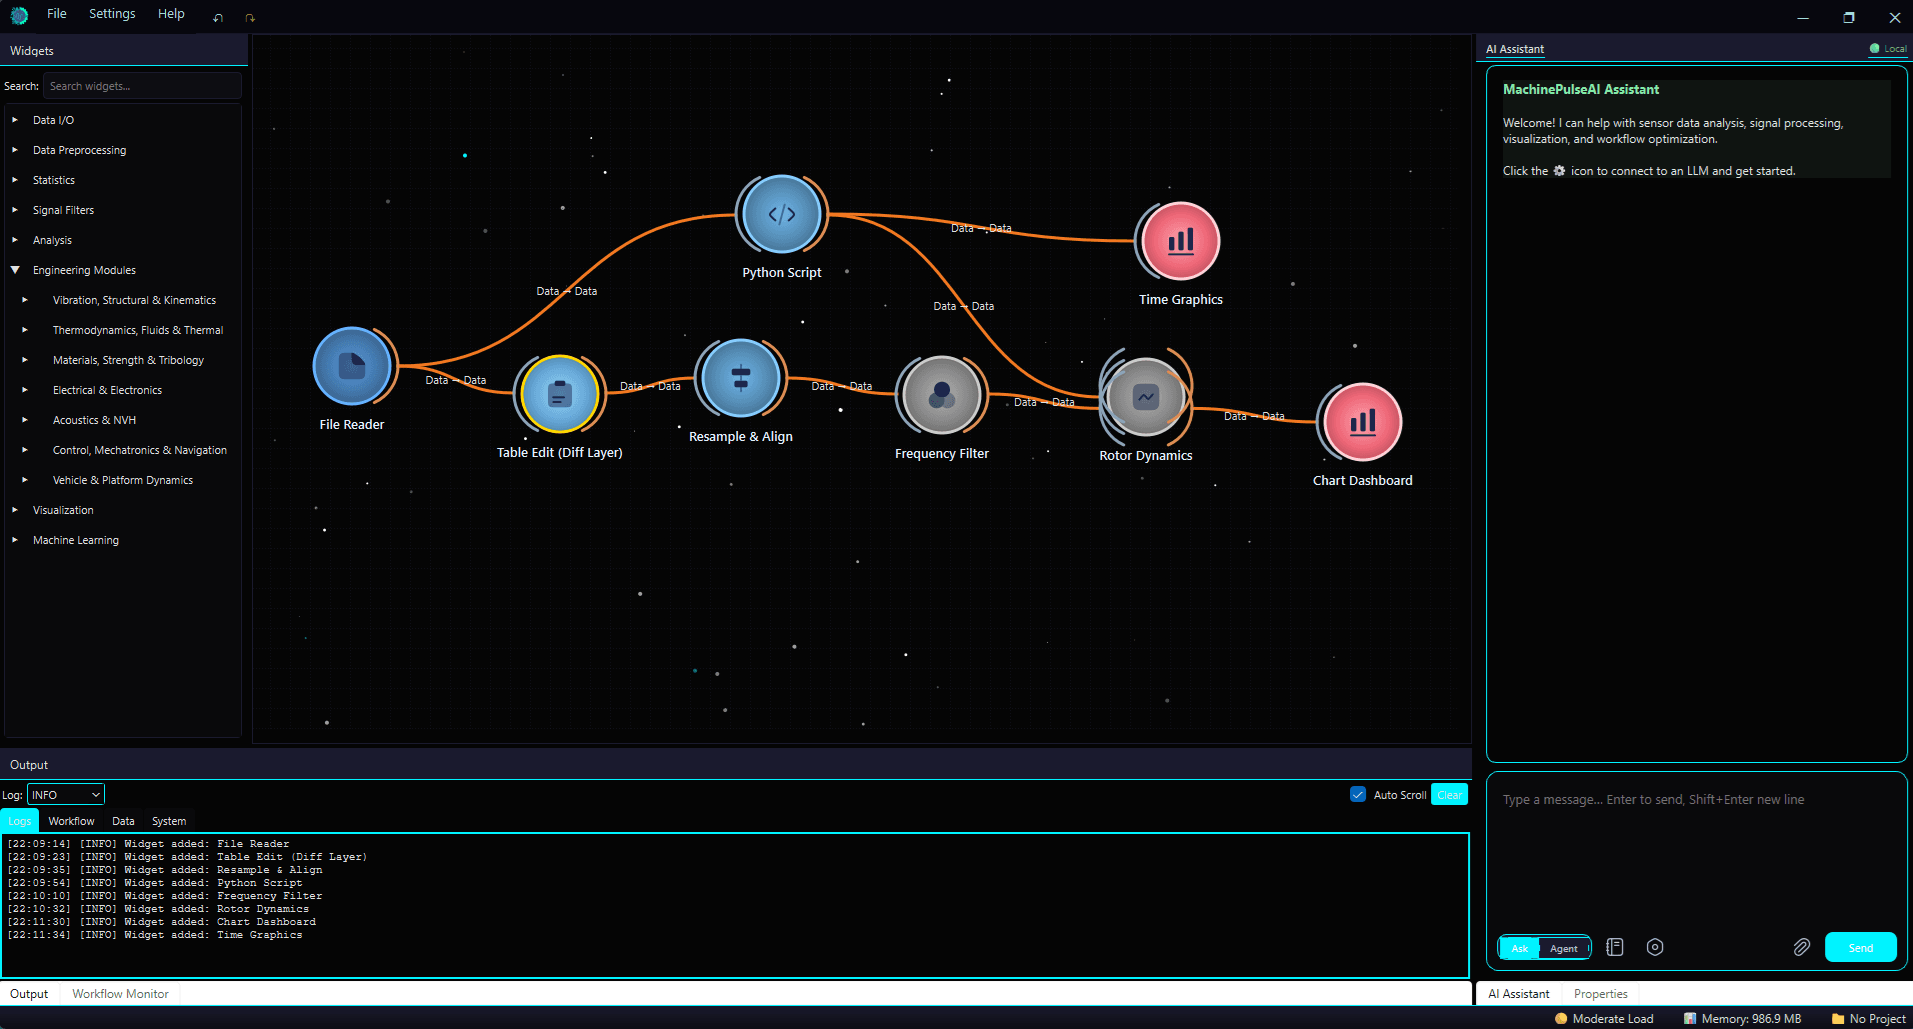Viewport: 1913px width, 1029px height.
Task: Open the Settings menu
Action: click(x=112, y=14)
